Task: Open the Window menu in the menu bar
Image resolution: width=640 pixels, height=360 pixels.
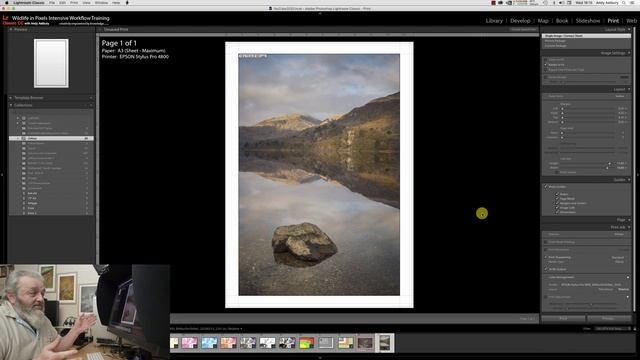Action: pyautogui.click(x=101, y=3)
